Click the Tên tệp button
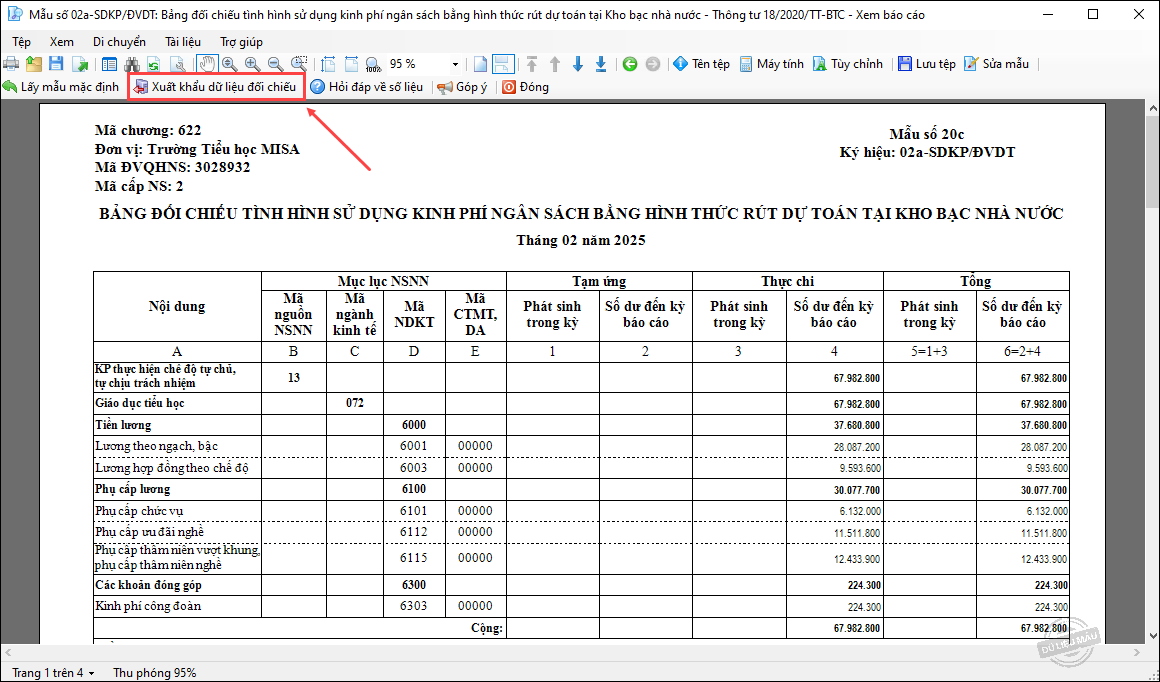The height and width of the screenshot is (682, 1160). [x=701, y=64]
